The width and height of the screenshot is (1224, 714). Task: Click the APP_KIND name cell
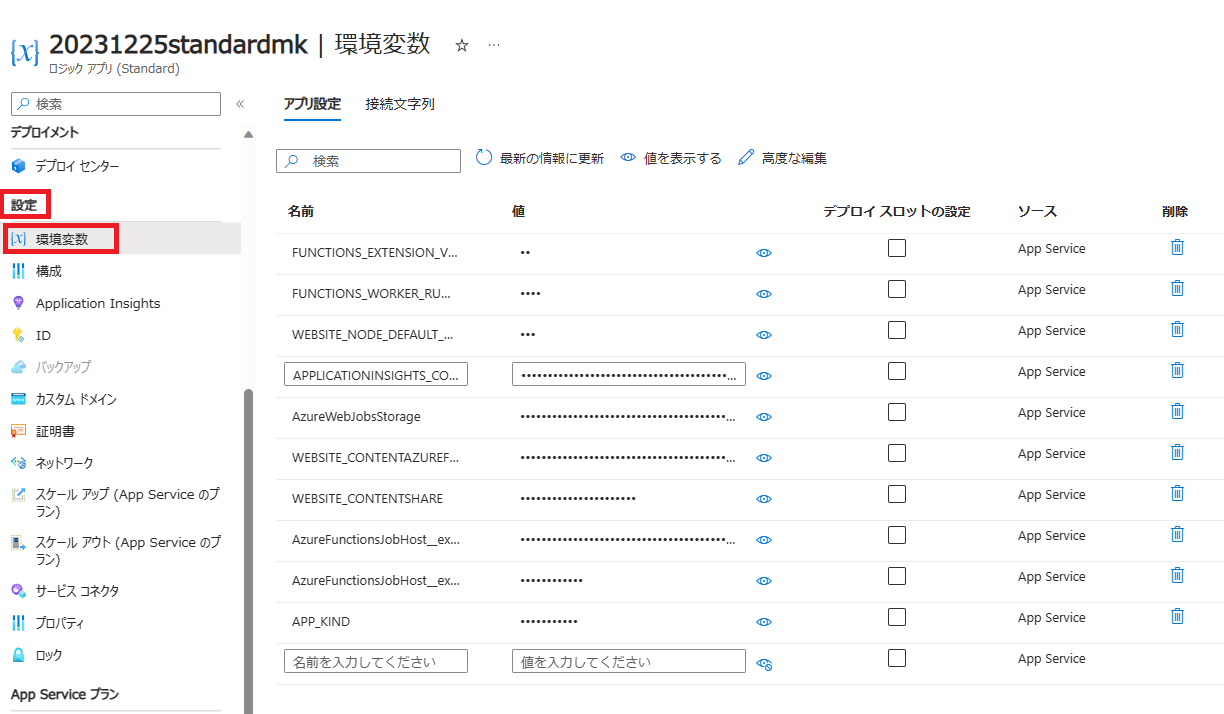point(321,622)
